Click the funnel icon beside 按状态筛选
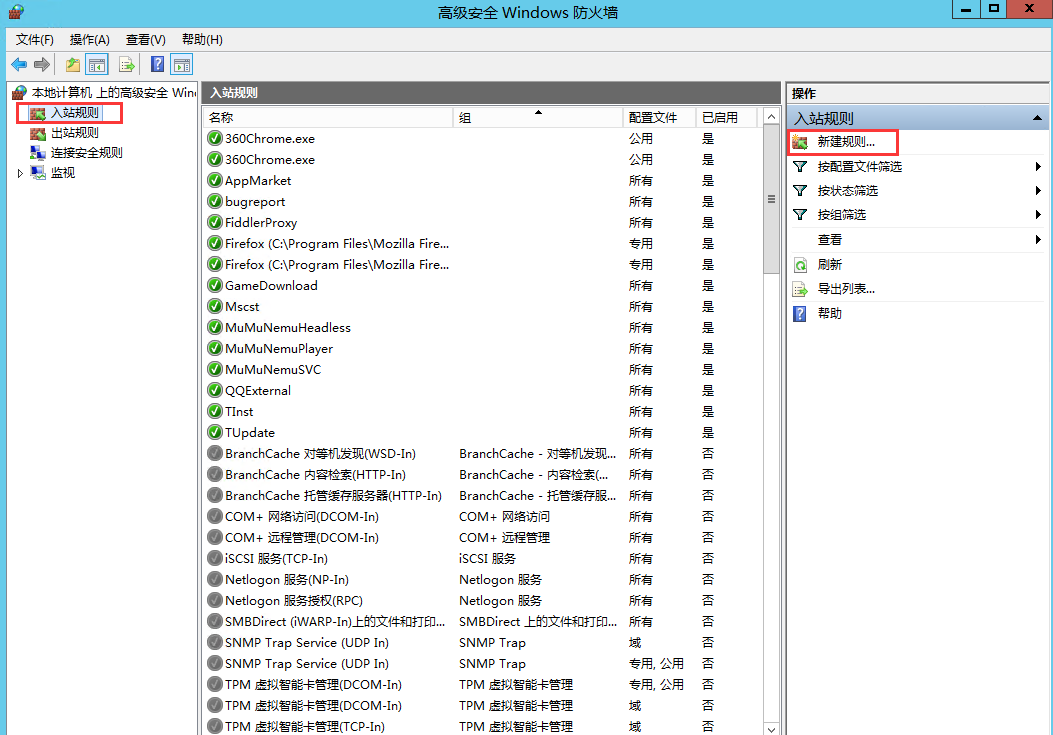The width and height of the screenshot is (1053, 735). coord(800,191)
